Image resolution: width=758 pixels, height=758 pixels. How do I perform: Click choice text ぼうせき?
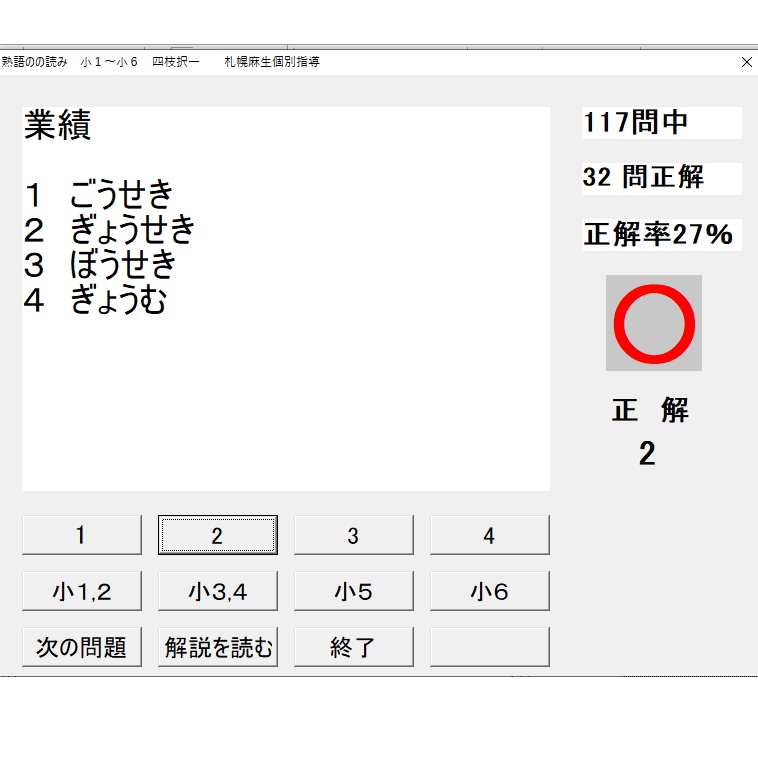(123, 264)
